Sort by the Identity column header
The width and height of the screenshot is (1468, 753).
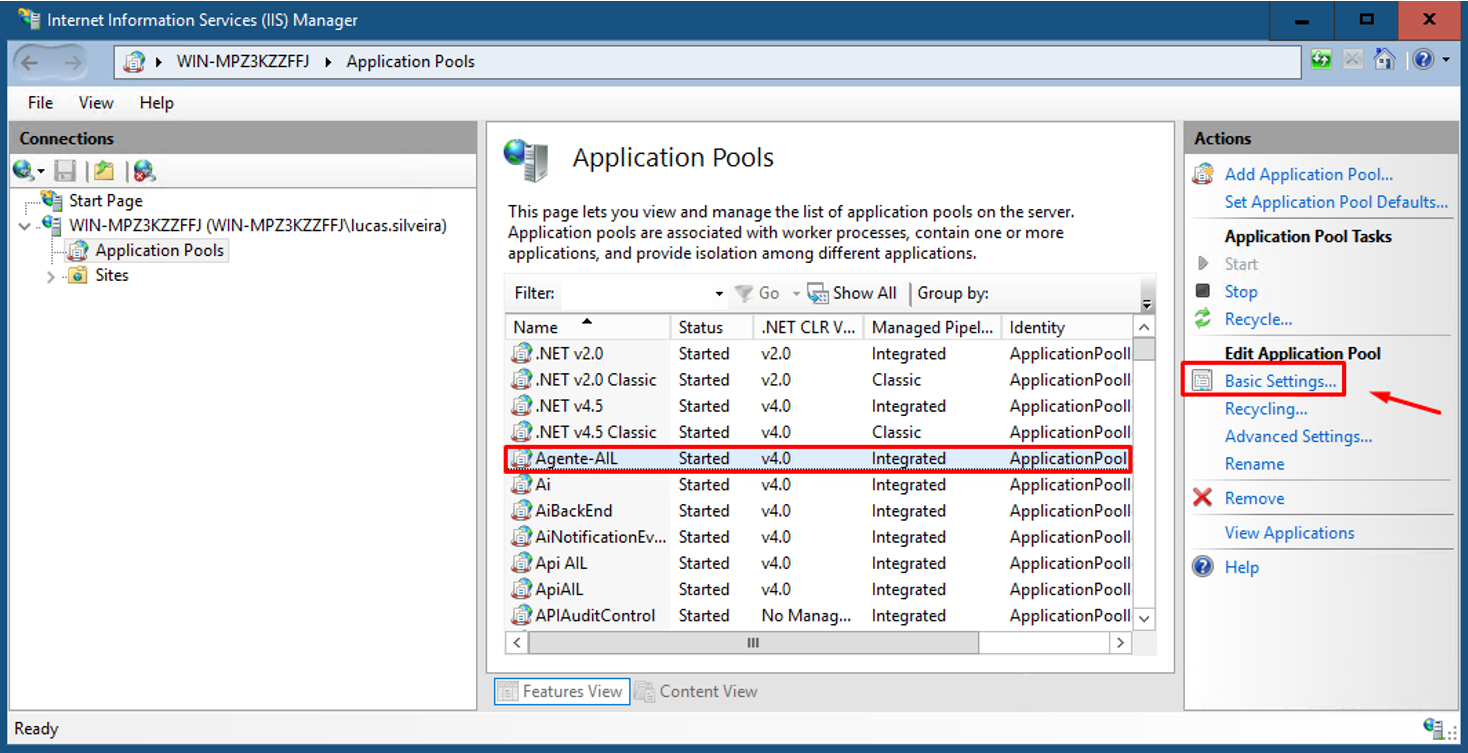click(x=1068, y=327)
